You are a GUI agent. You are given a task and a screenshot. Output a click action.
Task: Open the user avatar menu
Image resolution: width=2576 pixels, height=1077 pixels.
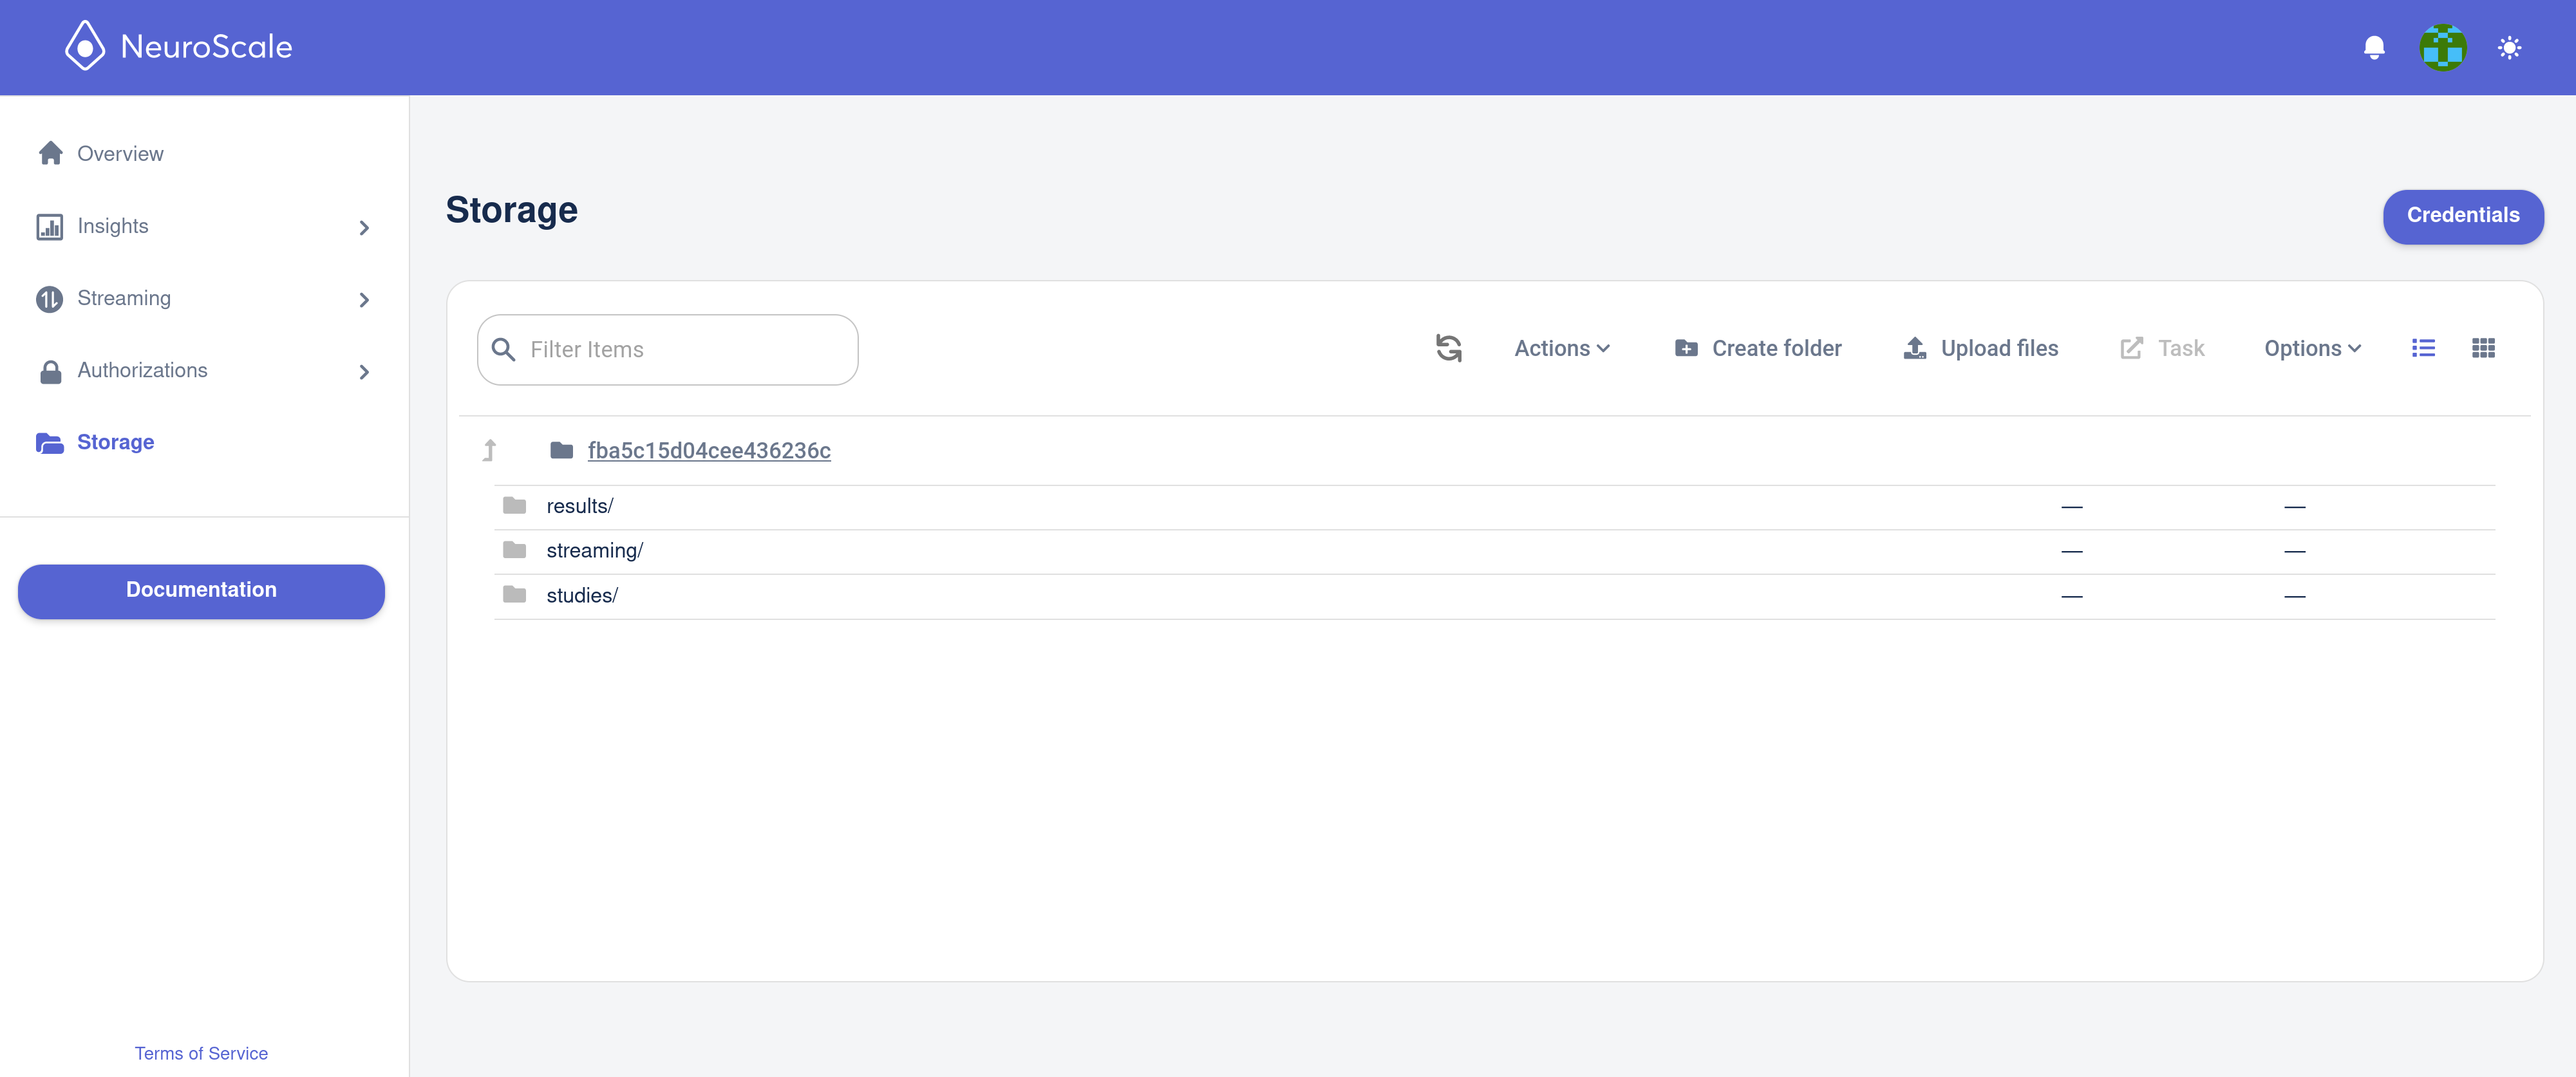coord(2443,47)
